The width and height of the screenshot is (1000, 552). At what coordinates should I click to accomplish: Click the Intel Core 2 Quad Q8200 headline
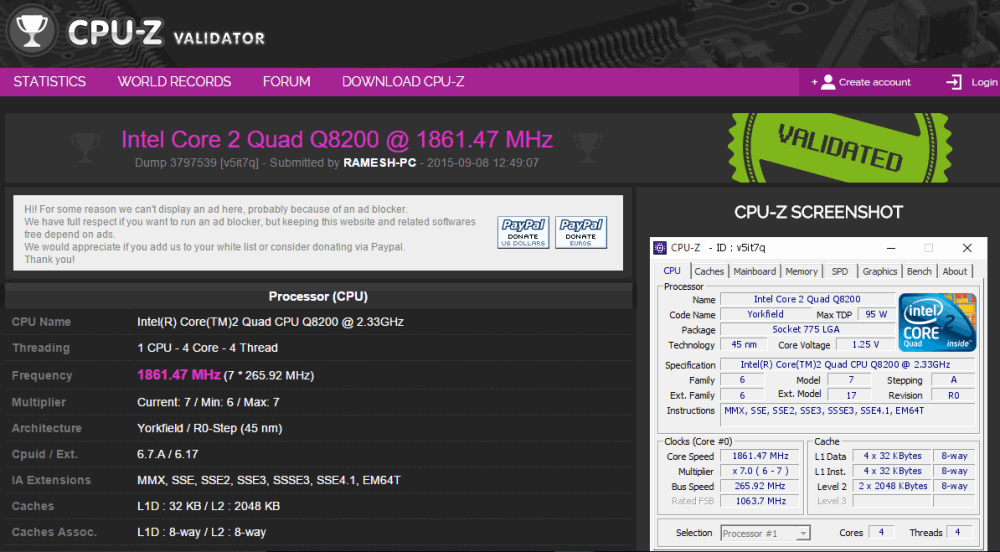(337, 140)
